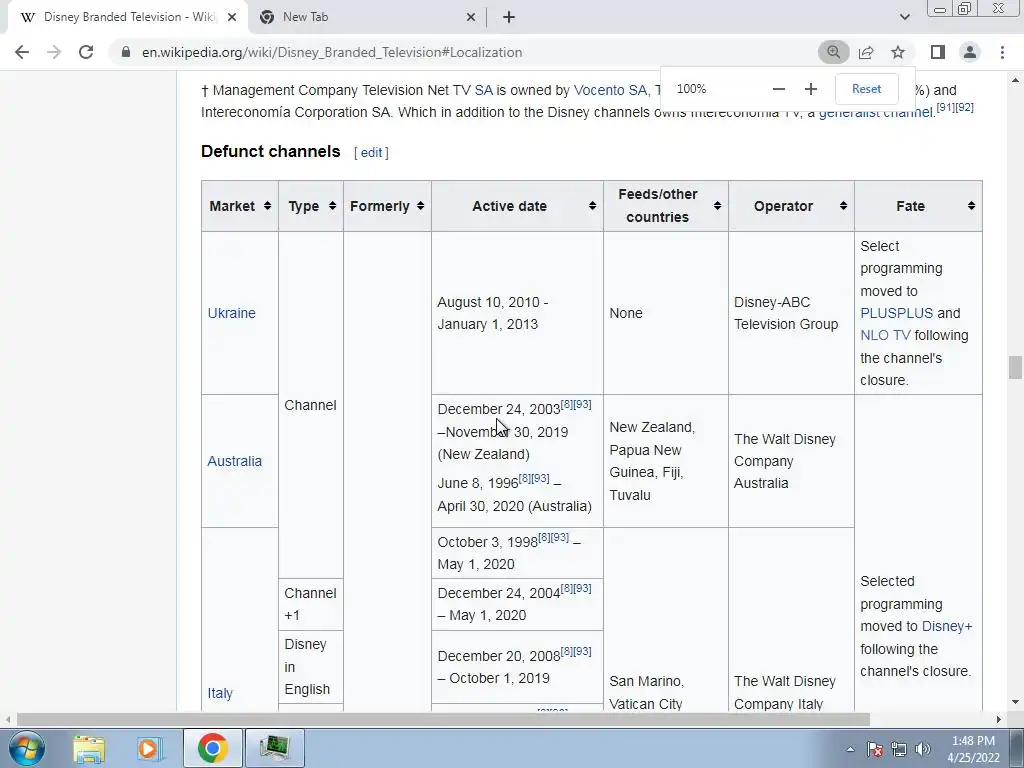Screen dimensions: 1024x768
Task: Open the Ukraine link
Action: pyautogui.click(x=231, y=313)
